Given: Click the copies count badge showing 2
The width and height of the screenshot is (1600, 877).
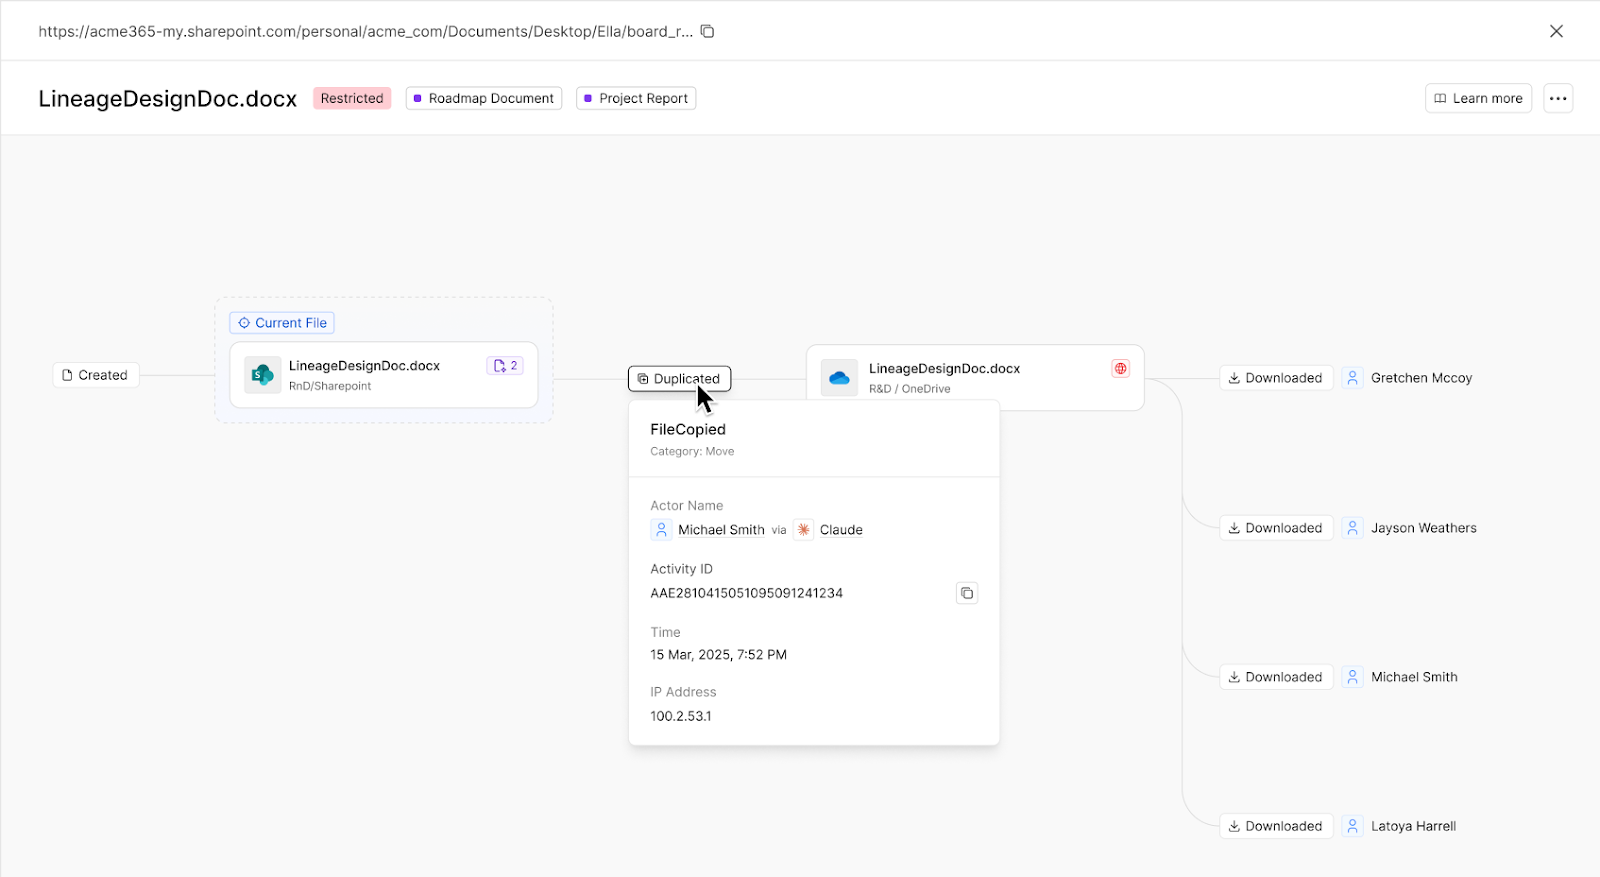Looking at the screenshot, I should (x=505, y=366).
